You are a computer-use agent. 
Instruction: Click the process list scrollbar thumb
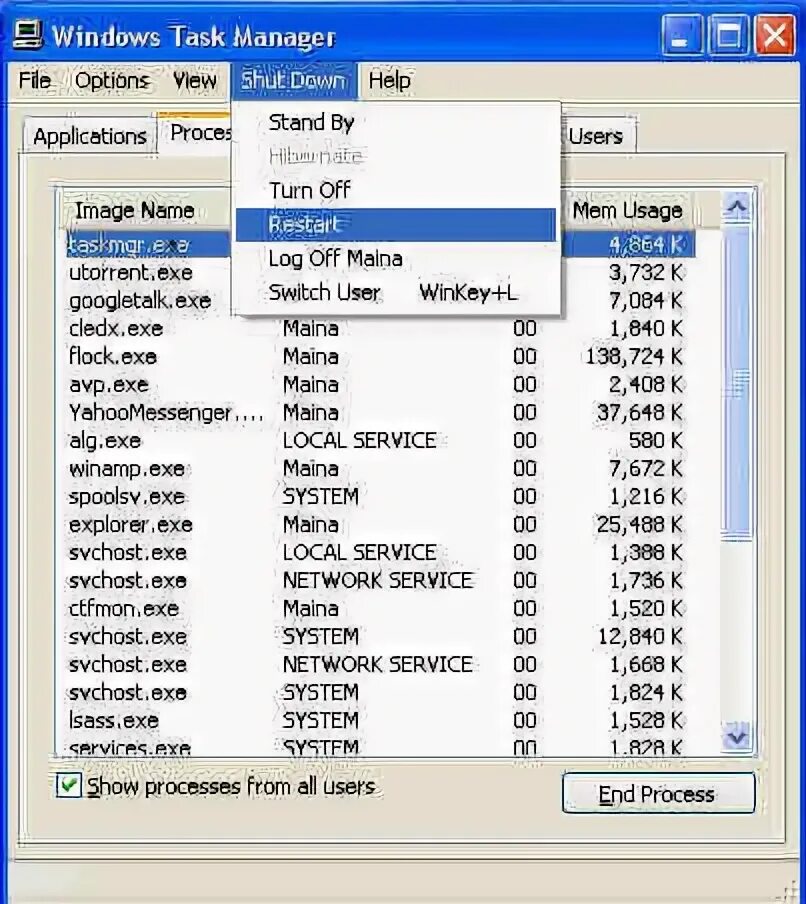[x=737, y=381]
